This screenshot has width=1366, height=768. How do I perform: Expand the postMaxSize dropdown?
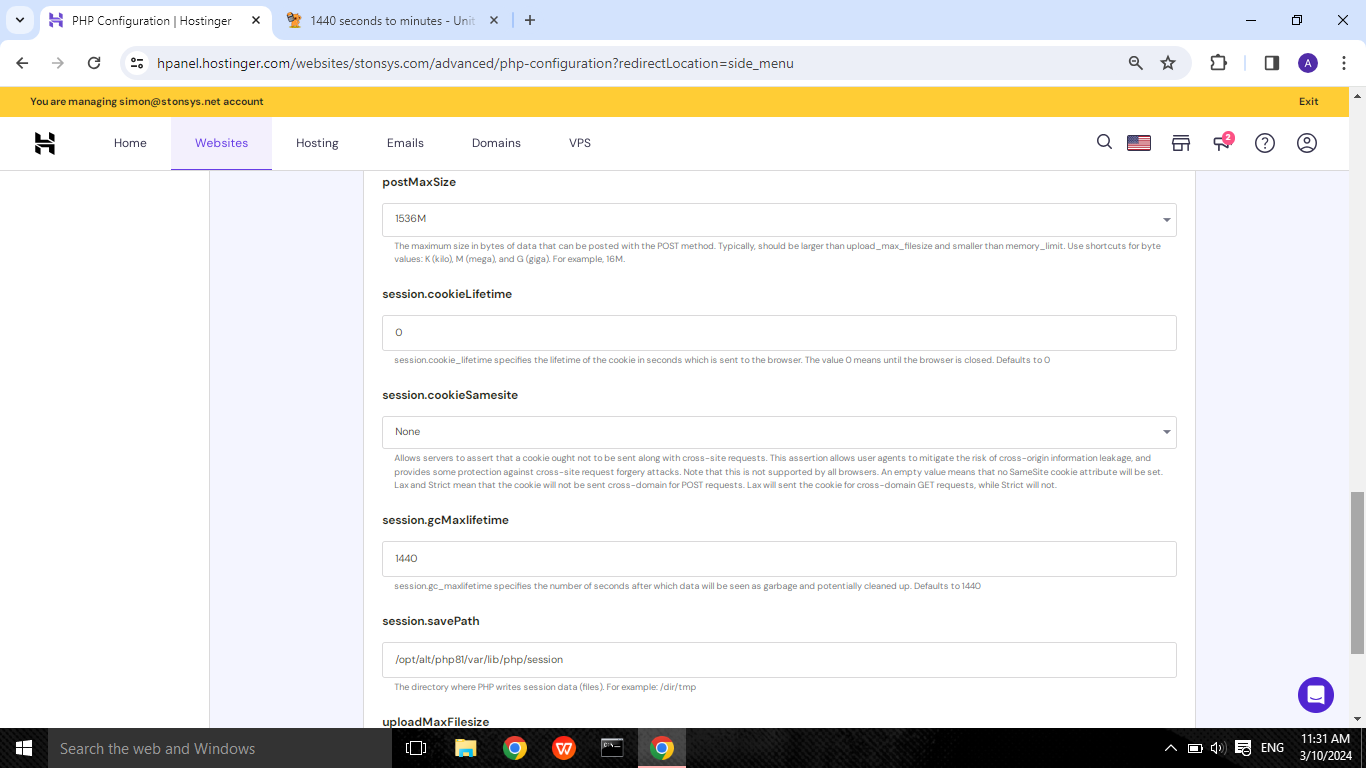779,220
